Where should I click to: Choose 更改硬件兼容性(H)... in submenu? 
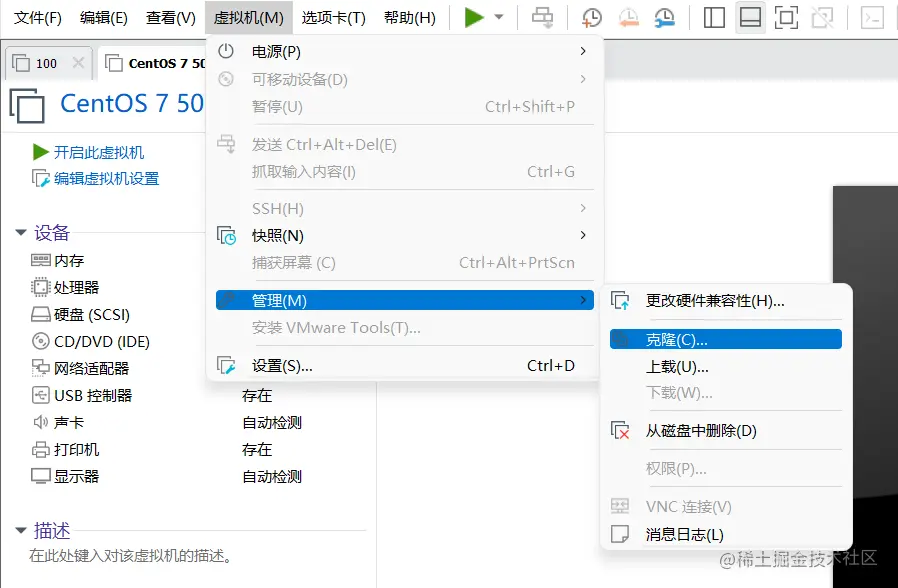[x=726, y=301]
